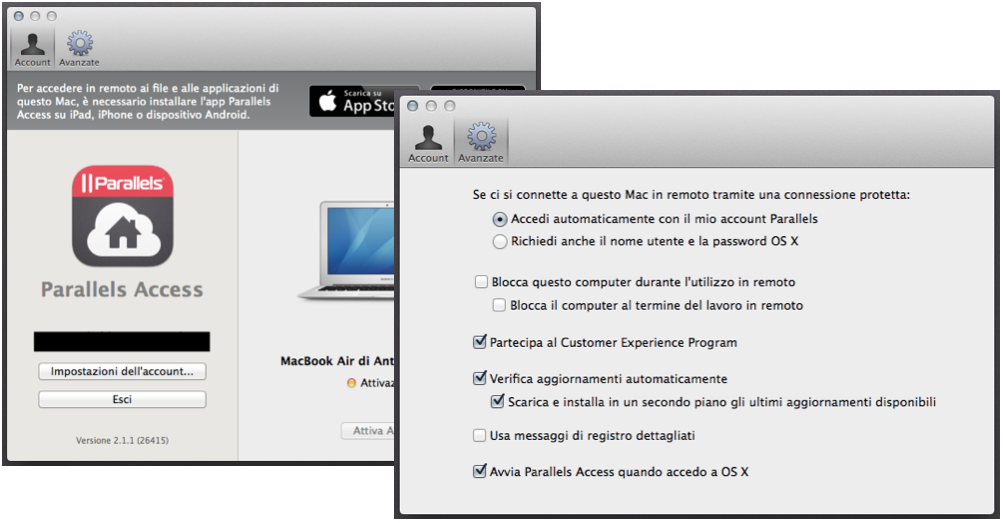Click the front window's disabled zoom button
1003x523 pixels.
pyautogui.click(x=450, y=106)
